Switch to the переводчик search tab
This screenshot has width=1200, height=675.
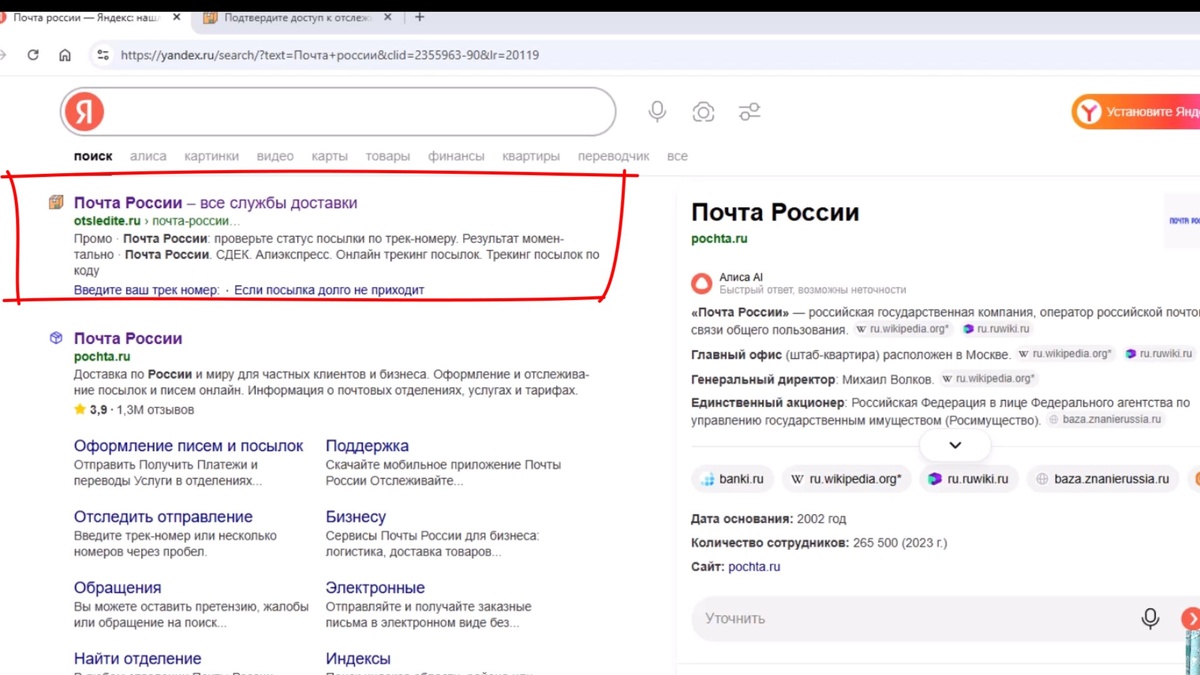[616, 156]
